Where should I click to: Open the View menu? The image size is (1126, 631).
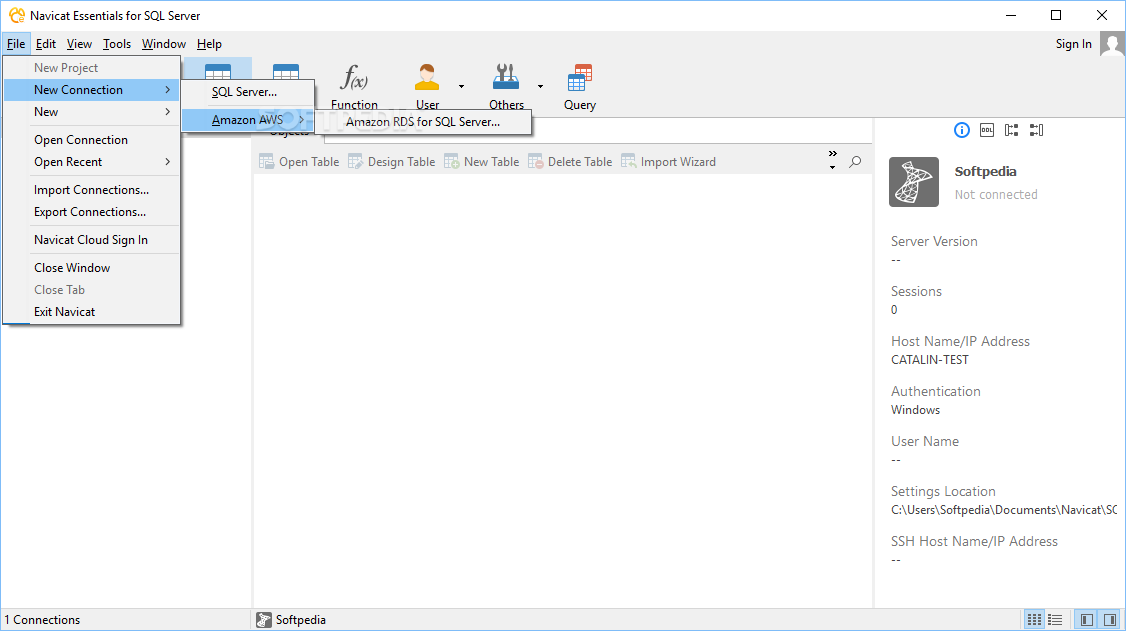(x=79, y=44)
